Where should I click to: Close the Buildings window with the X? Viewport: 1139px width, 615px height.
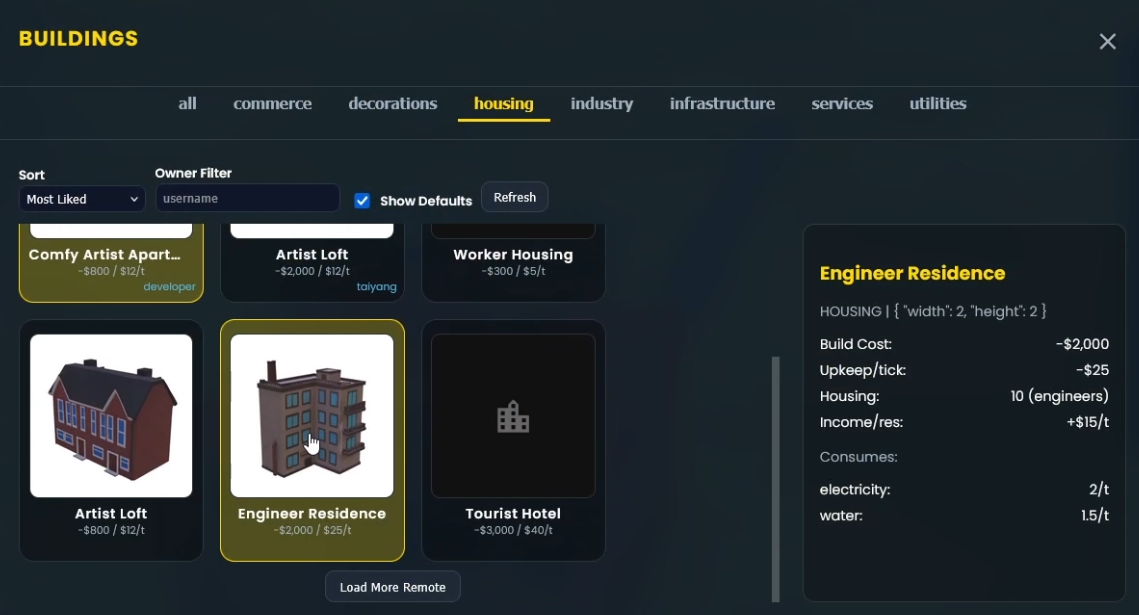coord(1107,42)
